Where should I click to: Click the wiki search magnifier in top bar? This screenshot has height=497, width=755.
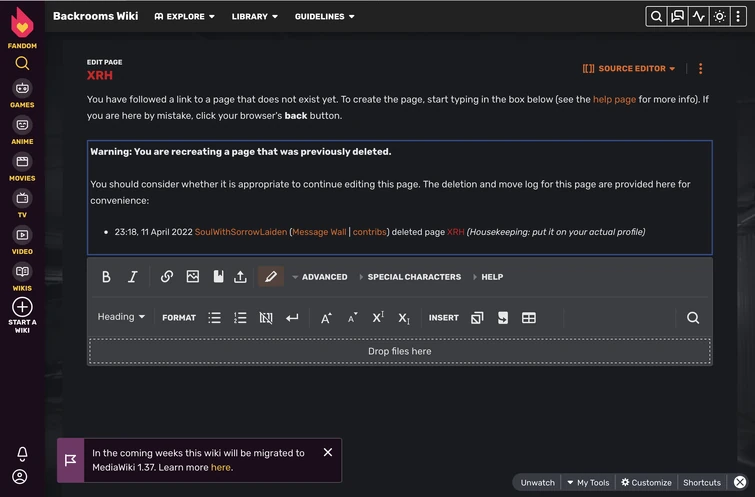(656, 16)
